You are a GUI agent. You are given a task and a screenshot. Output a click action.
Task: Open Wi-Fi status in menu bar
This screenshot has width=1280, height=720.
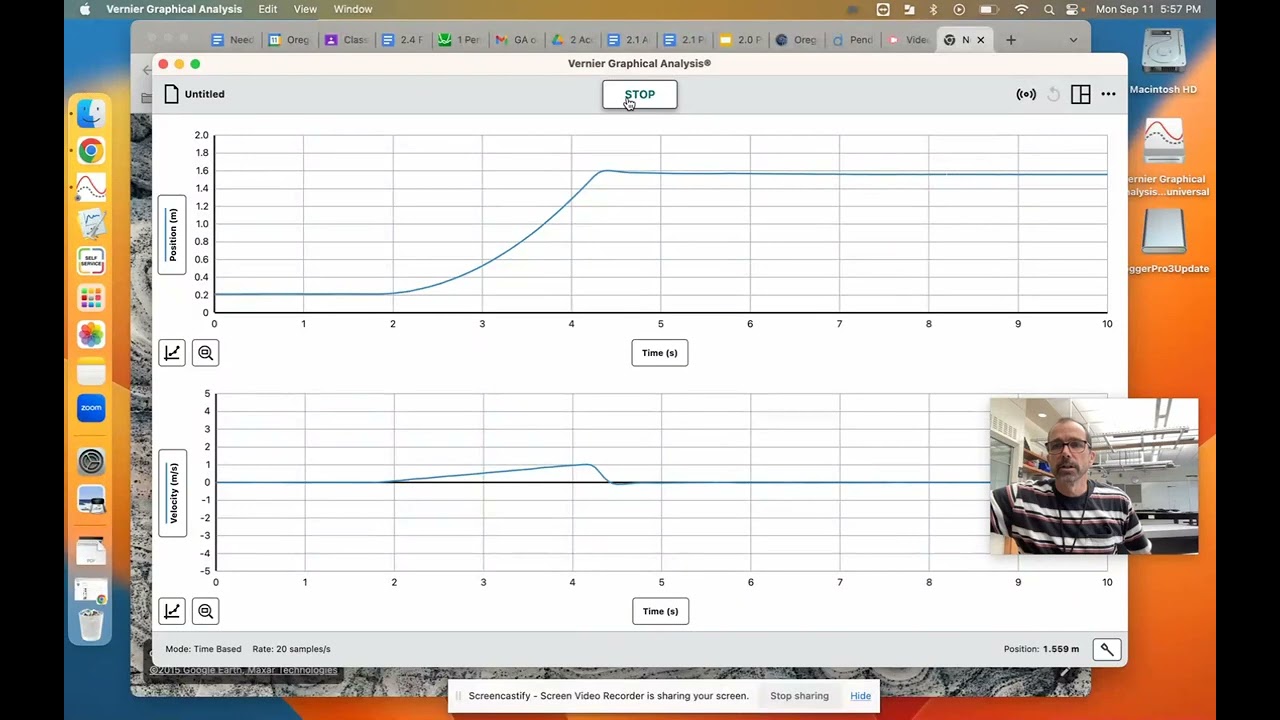(1021, 9)
